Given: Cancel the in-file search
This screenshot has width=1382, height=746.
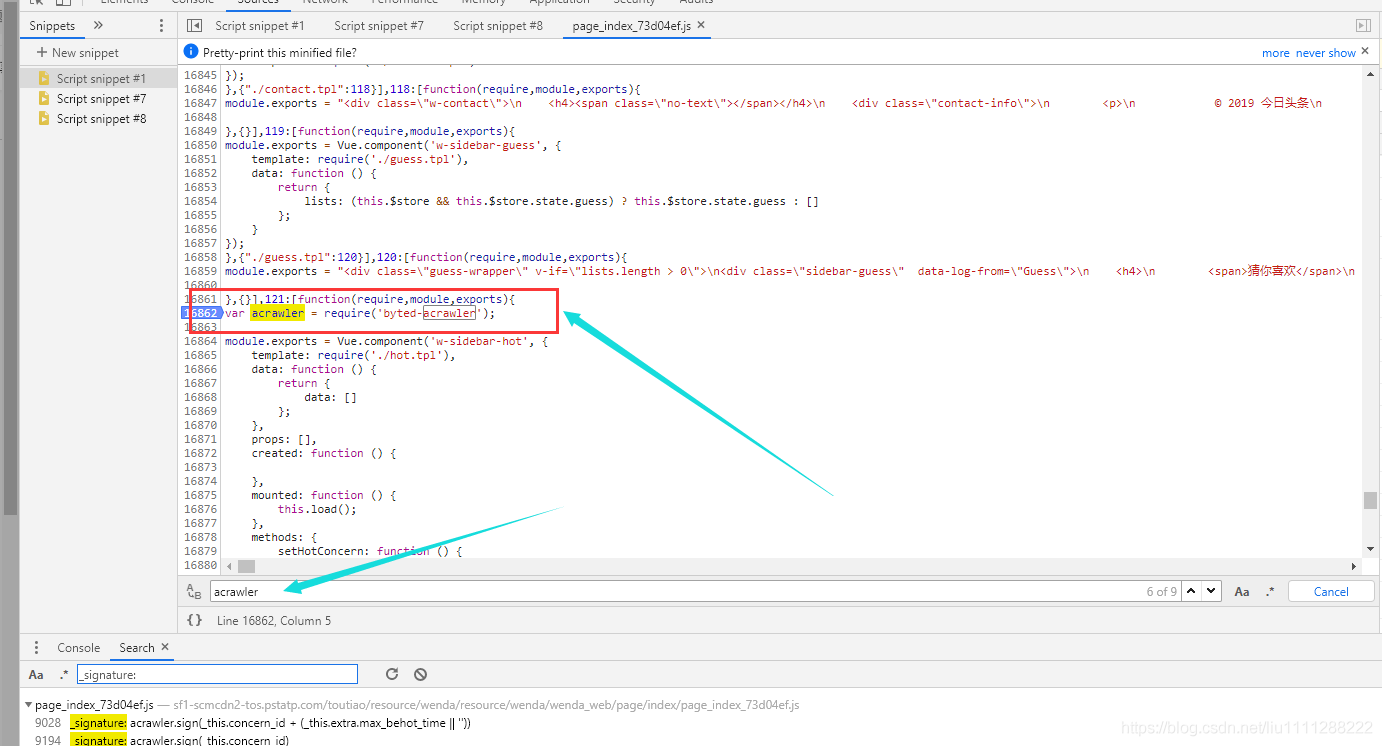Looking at the screenshot, I should click(1331, 592).
